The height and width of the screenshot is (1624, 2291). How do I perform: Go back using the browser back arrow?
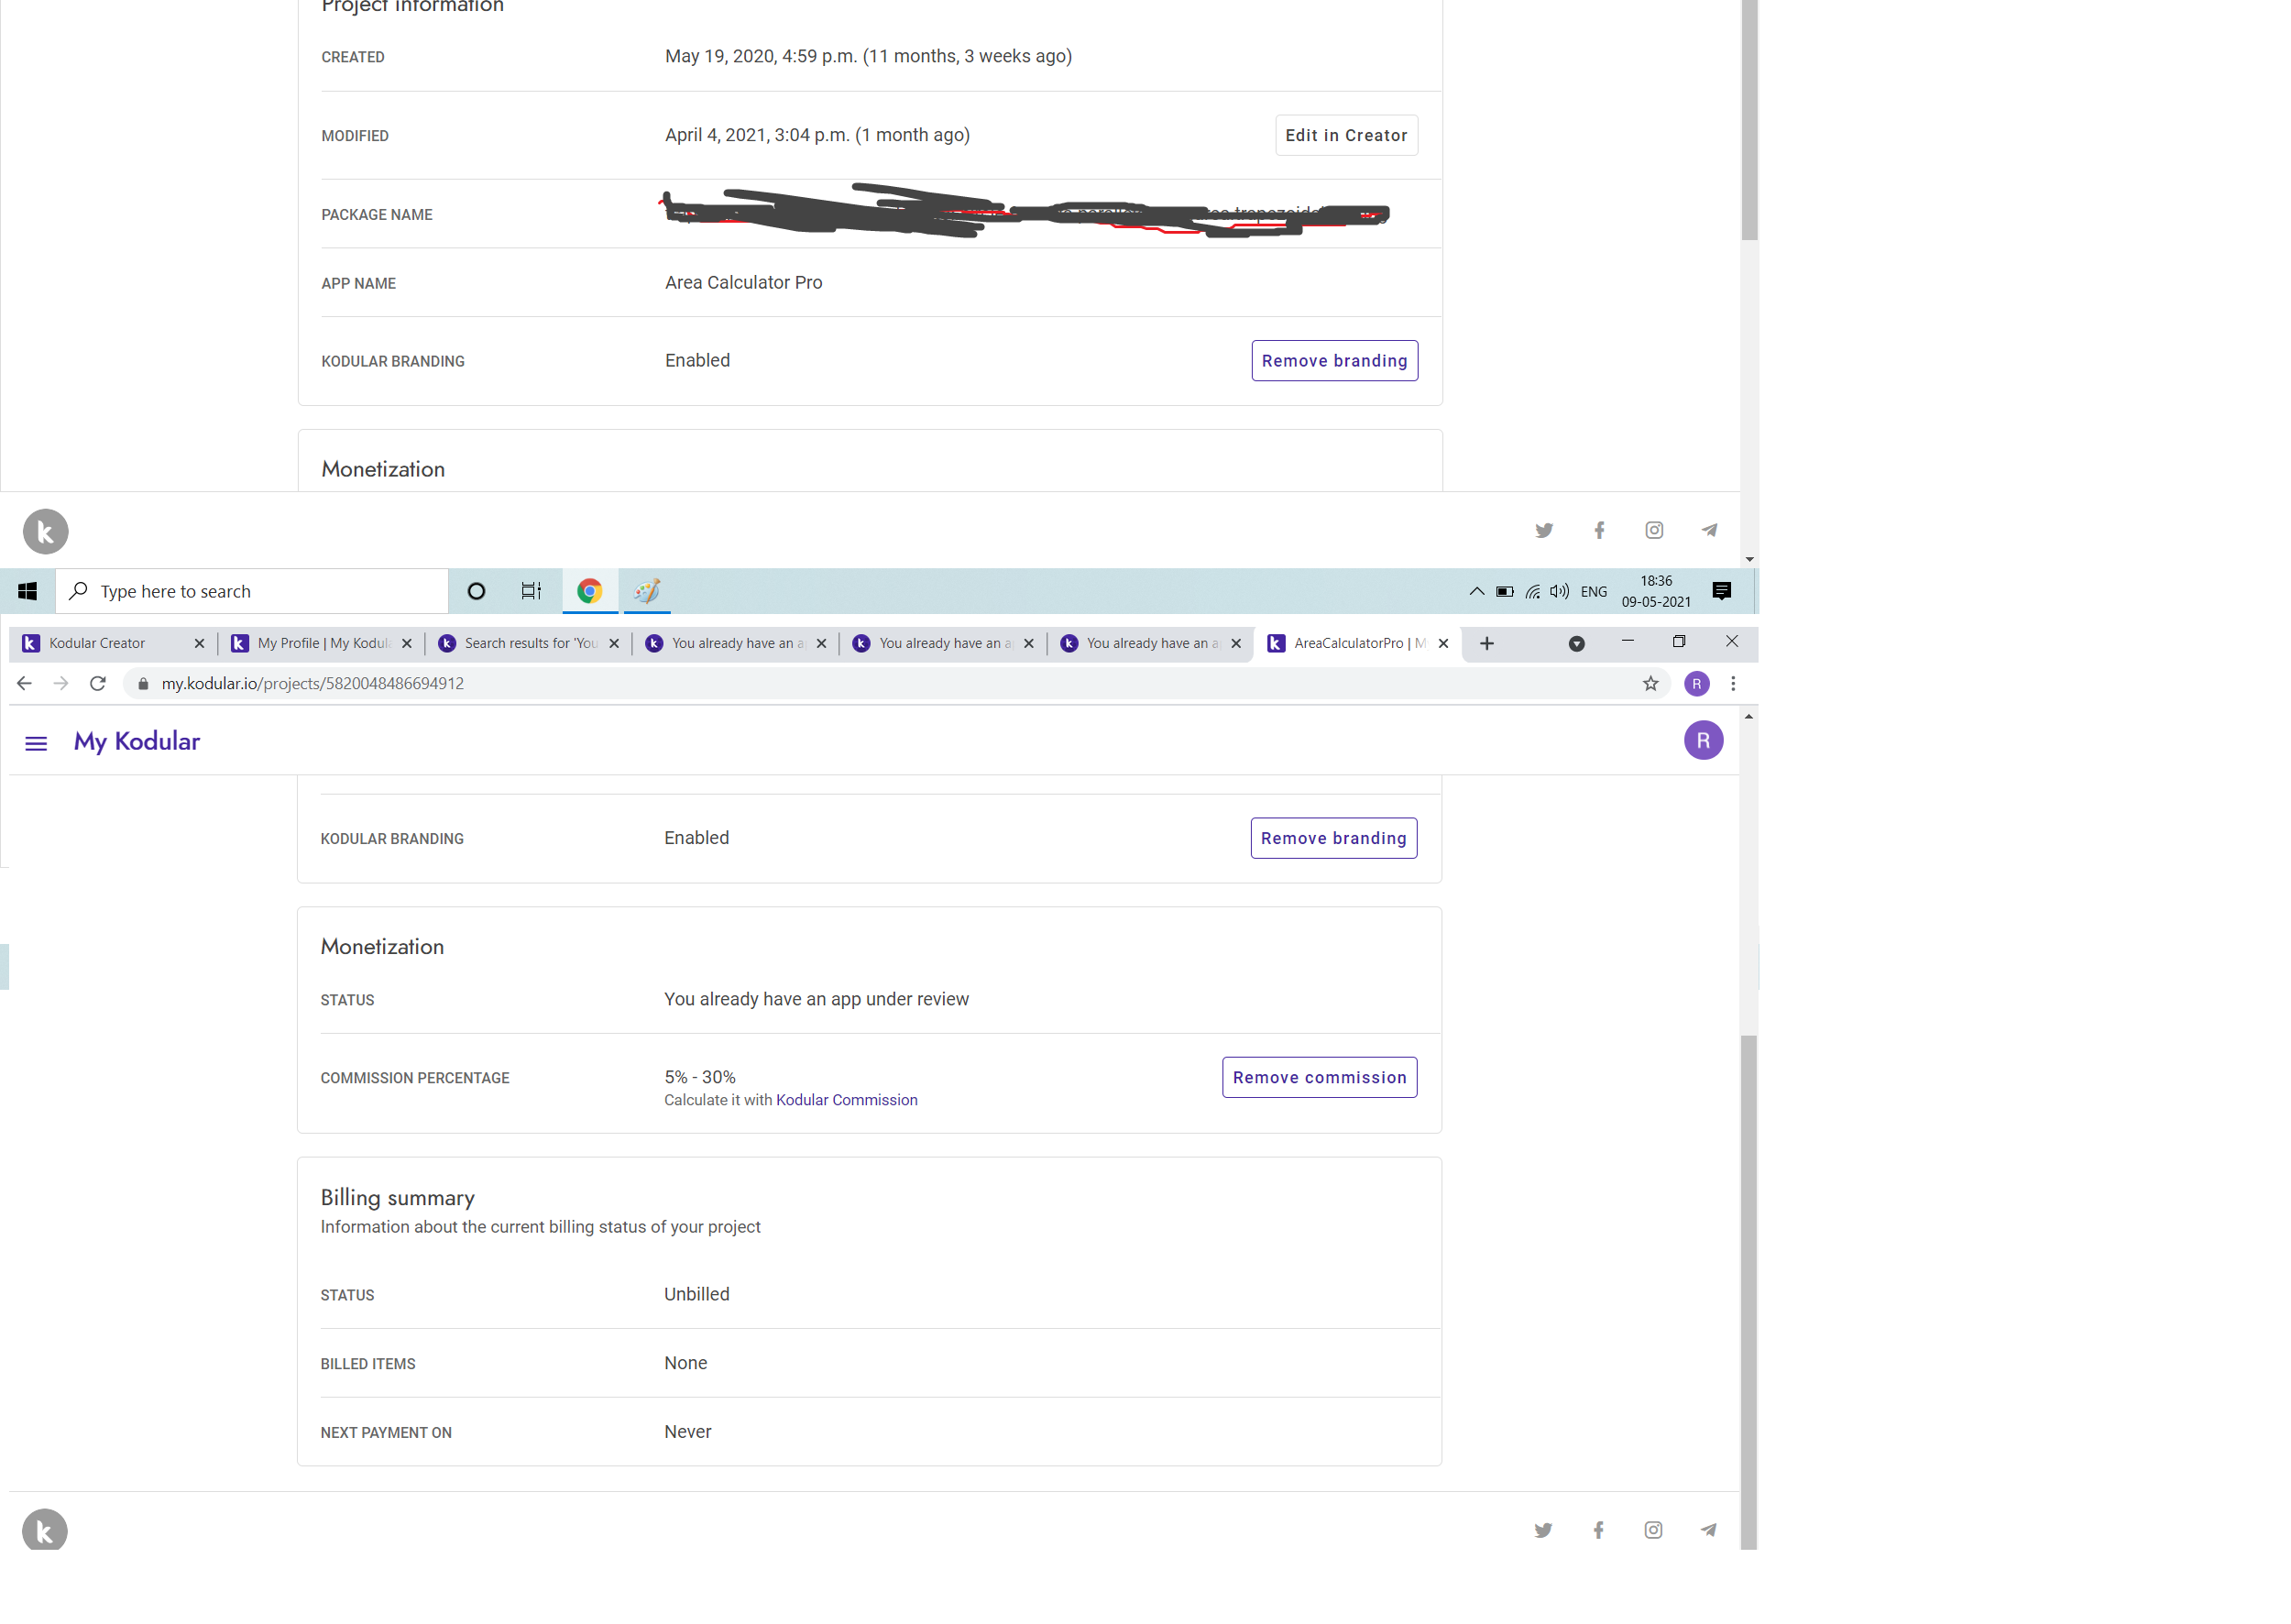(24, 684)
